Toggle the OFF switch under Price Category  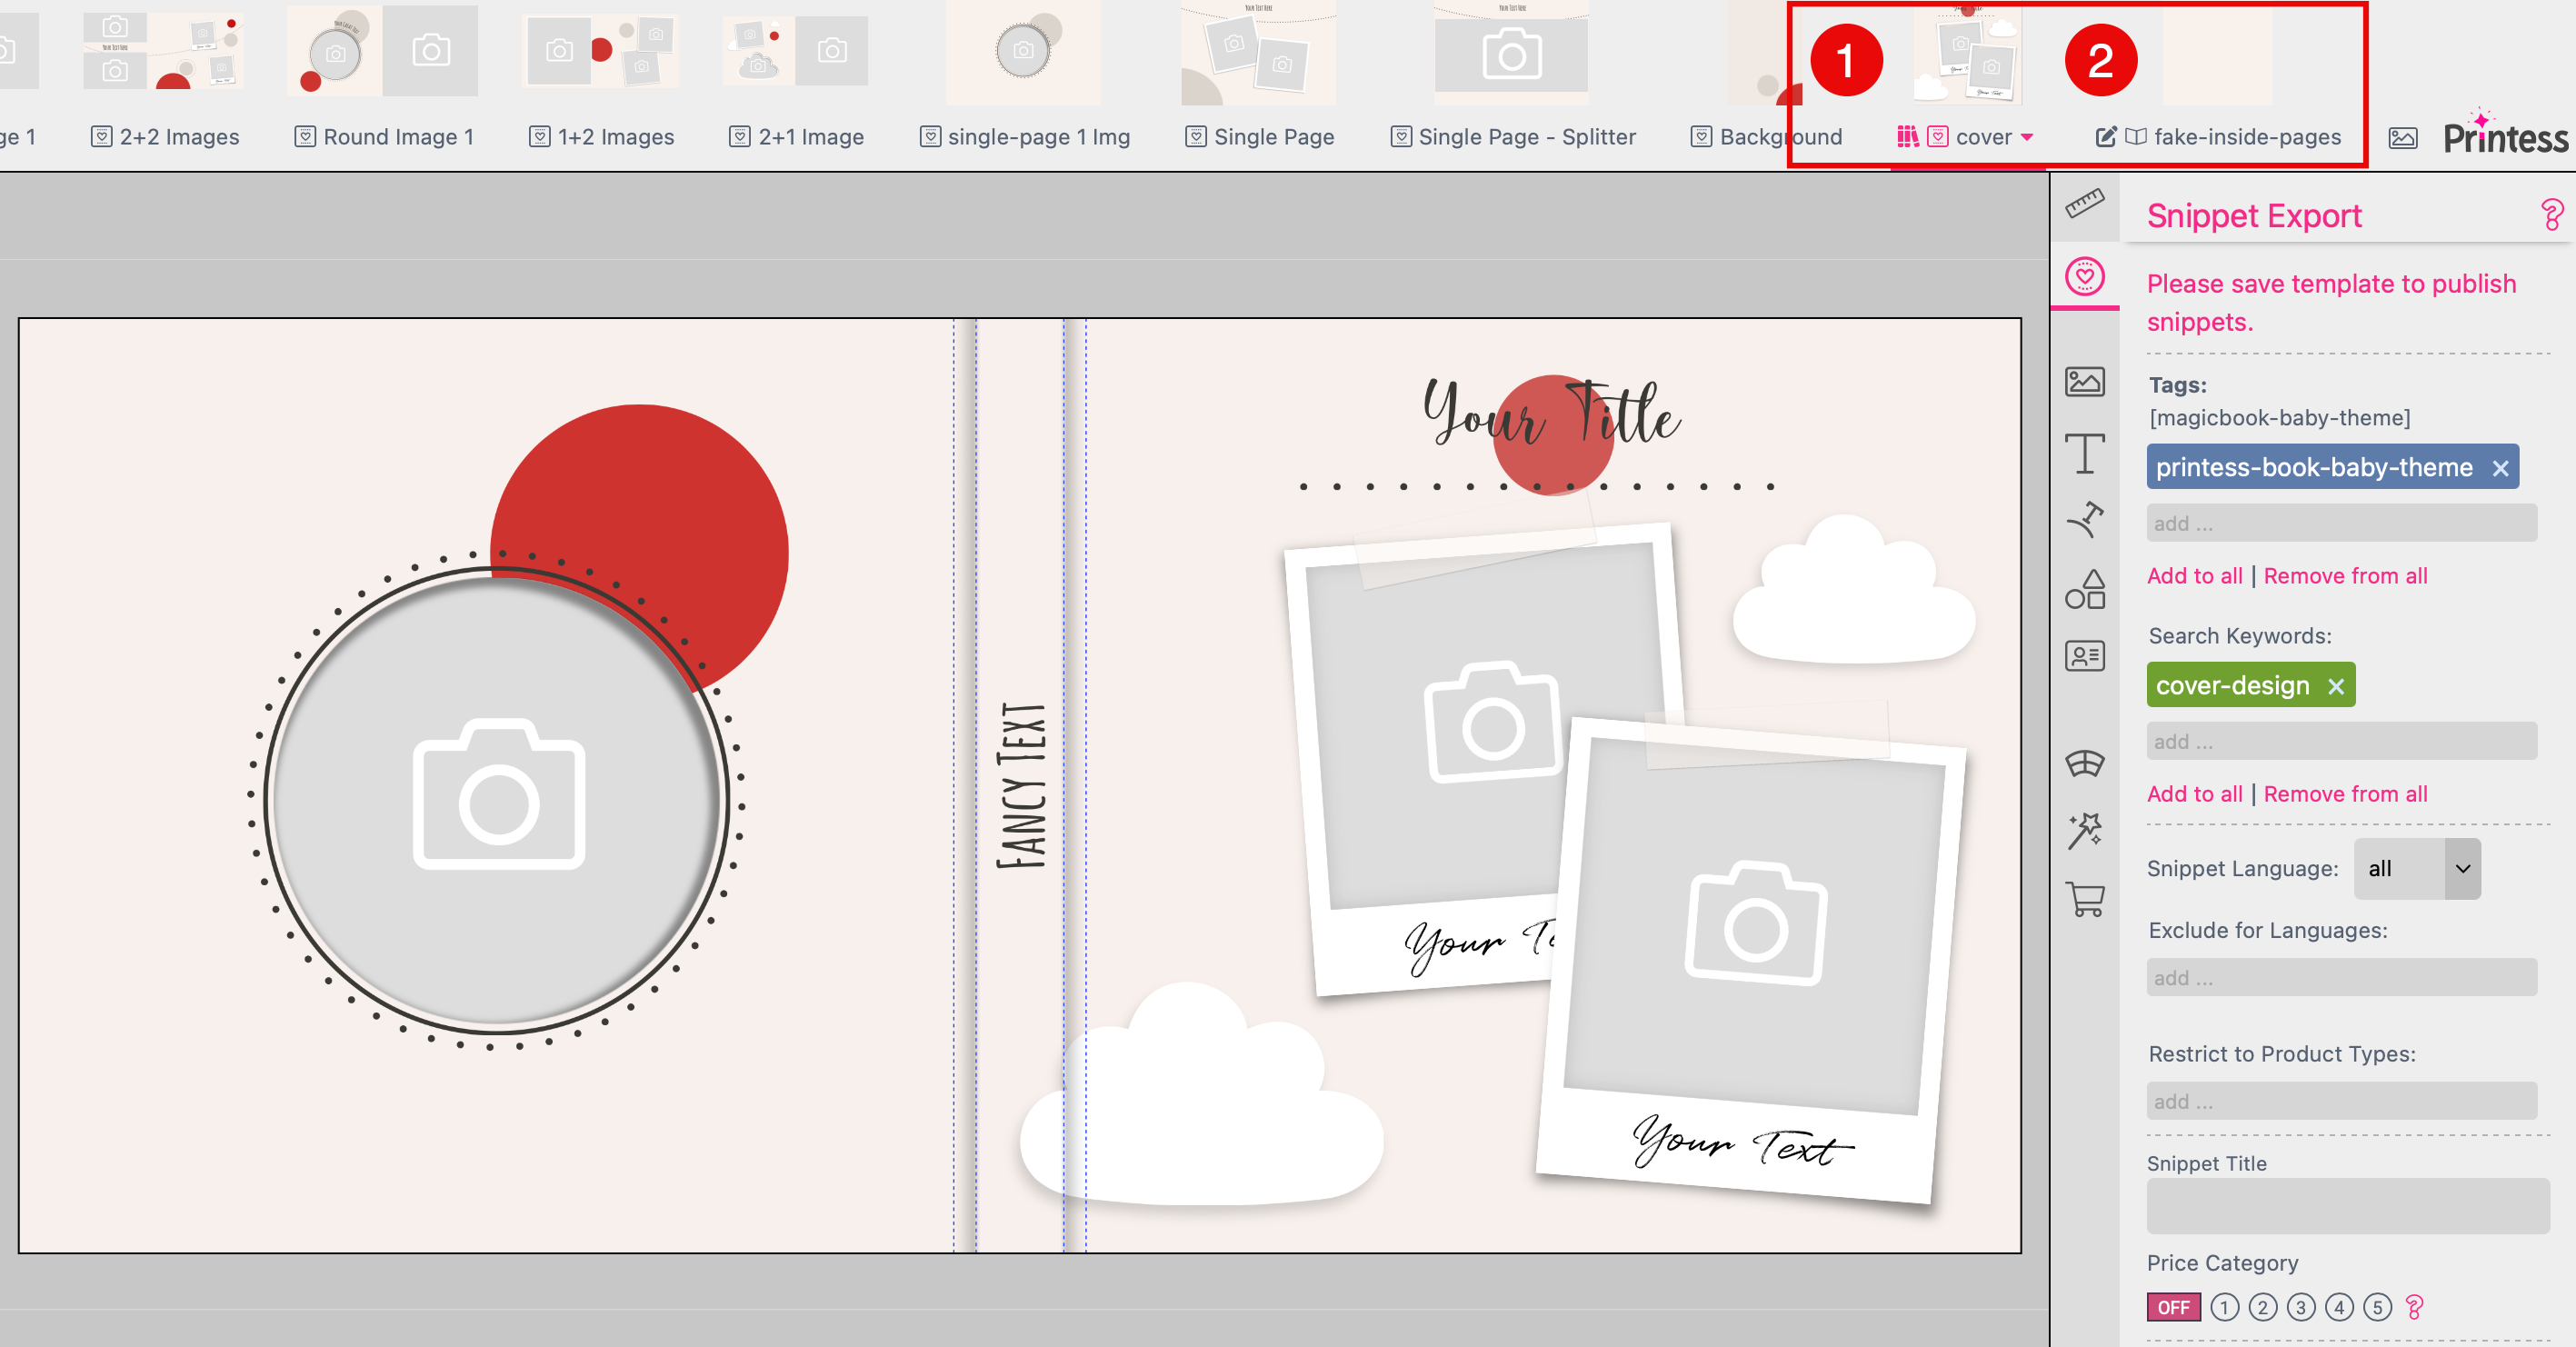[x=2172, y=1307]
